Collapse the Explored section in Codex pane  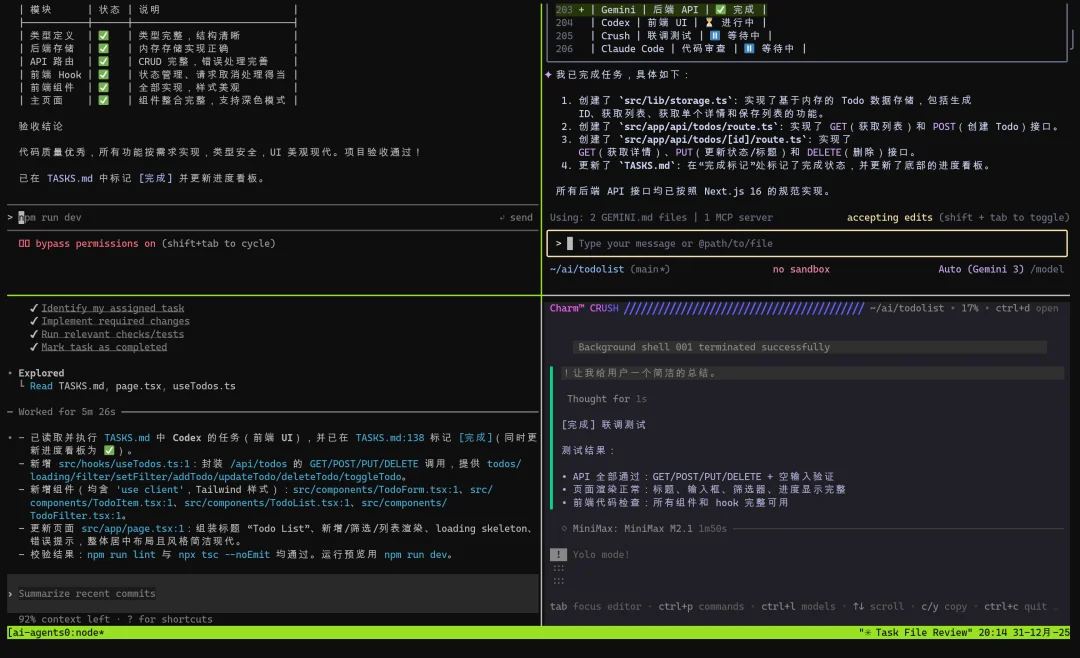tap(40, 372)
